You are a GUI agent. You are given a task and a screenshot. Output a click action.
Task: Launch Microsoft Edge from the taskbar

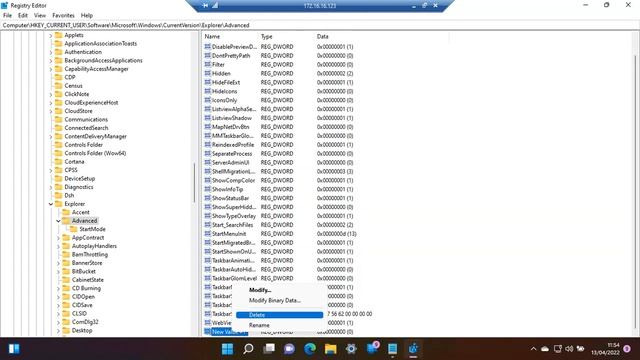(310, 349)
